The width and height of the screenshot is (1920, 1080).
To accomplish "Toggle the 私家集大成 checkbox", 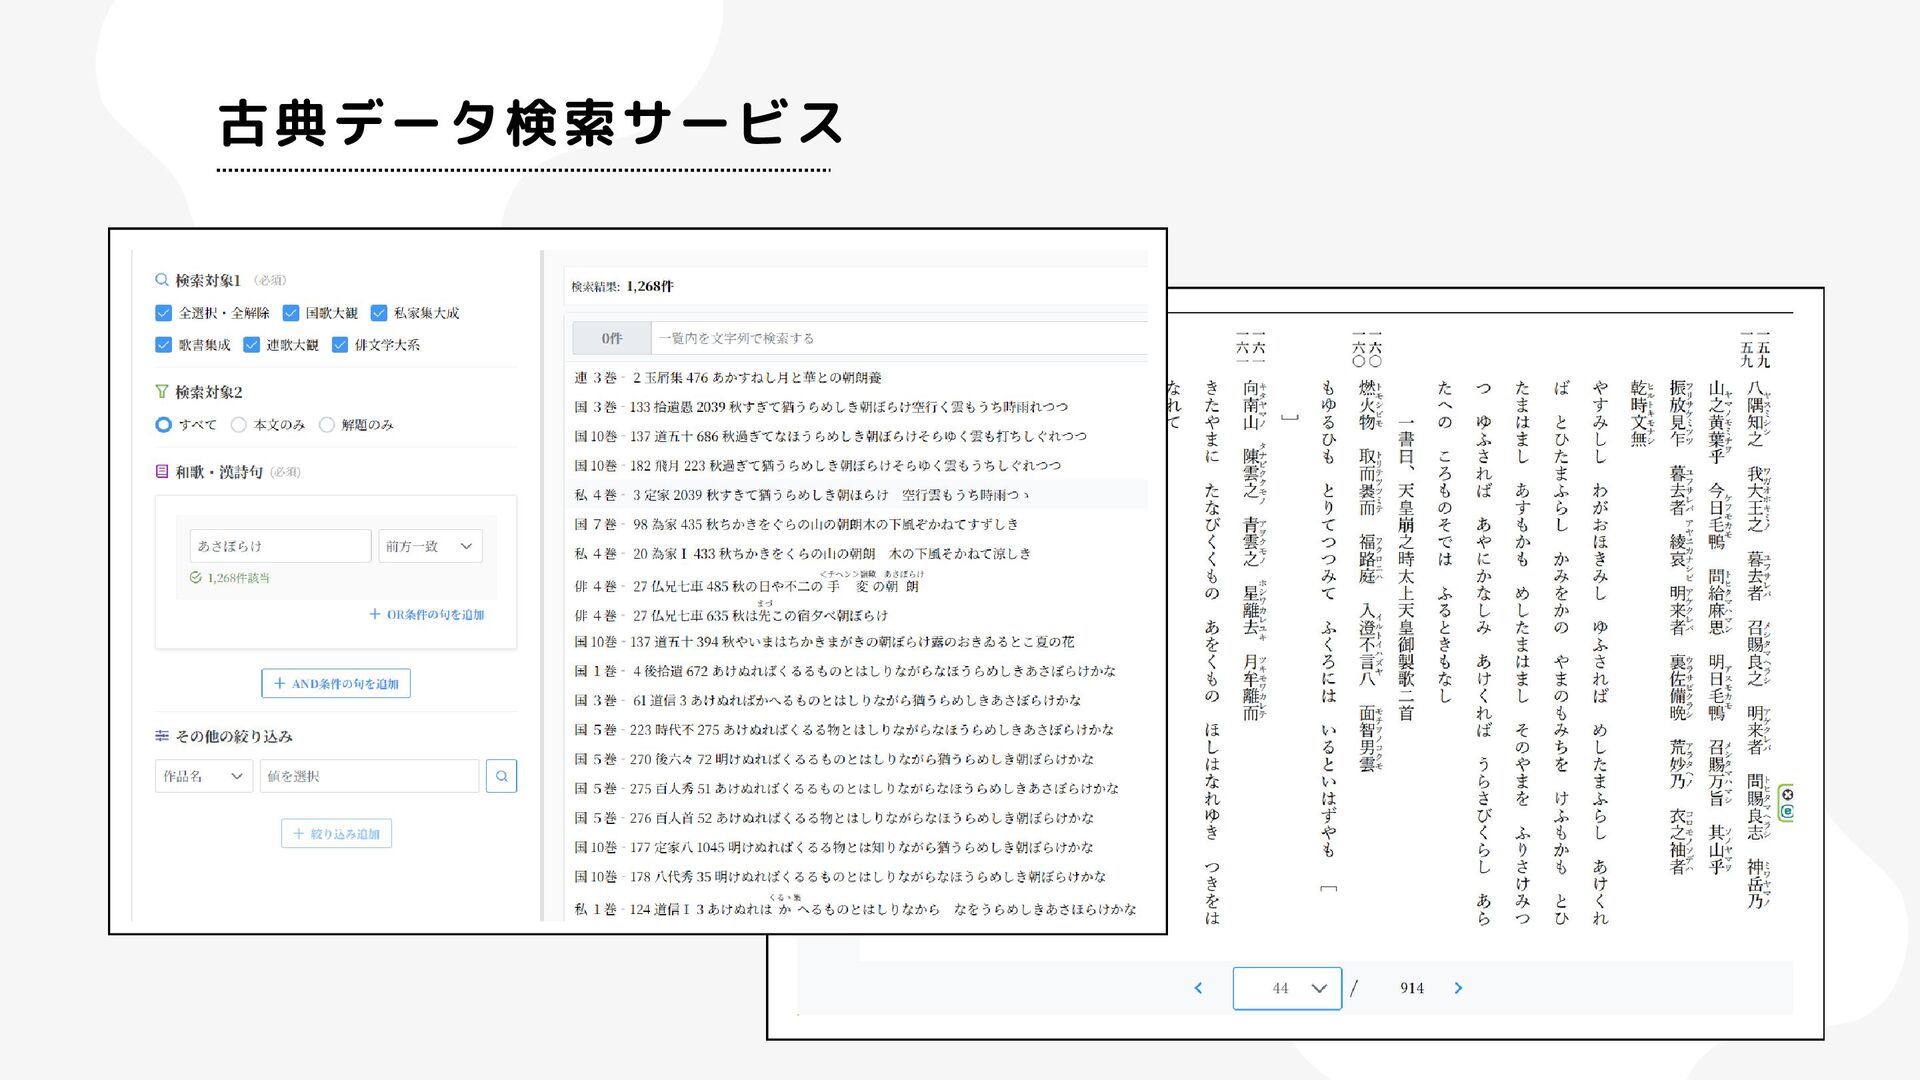I will pos(379,313).
